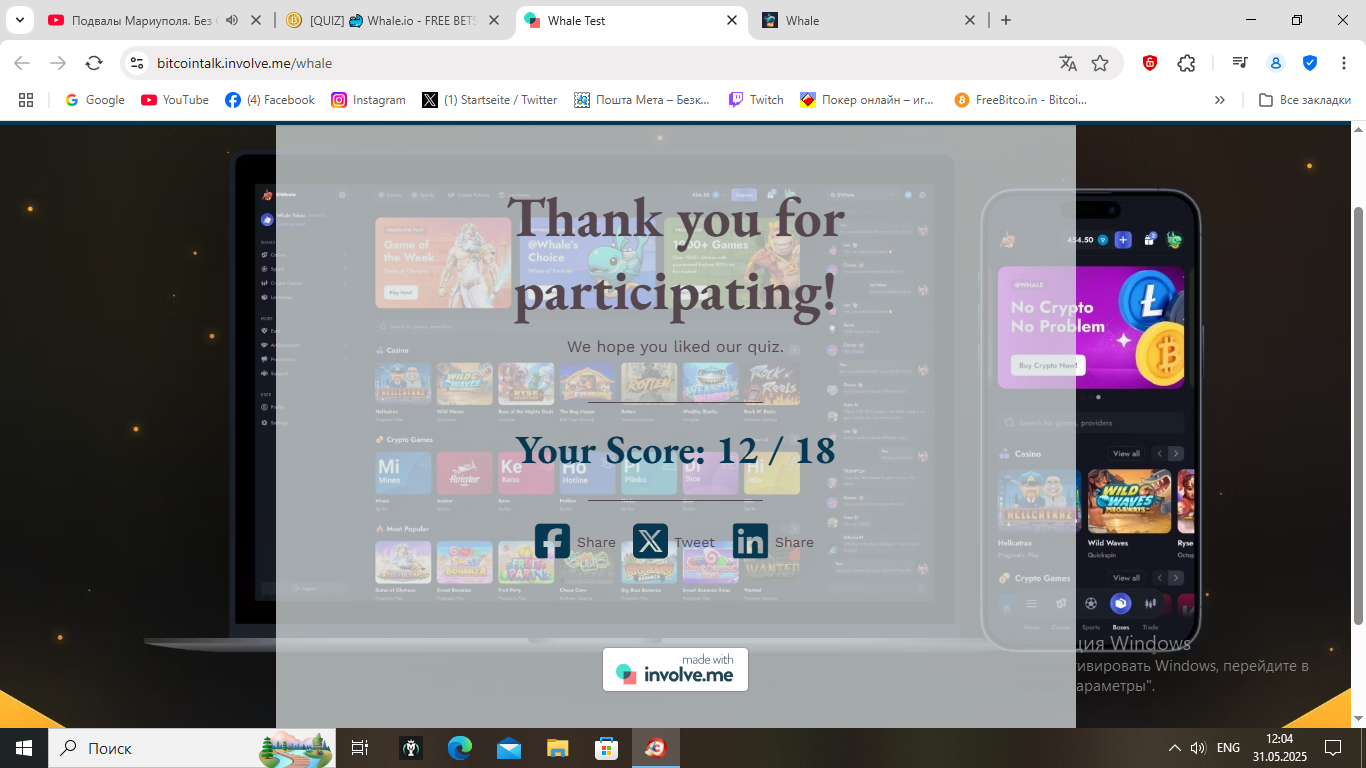
Task: Open the Windows Start menu
Action: [23, 748]
